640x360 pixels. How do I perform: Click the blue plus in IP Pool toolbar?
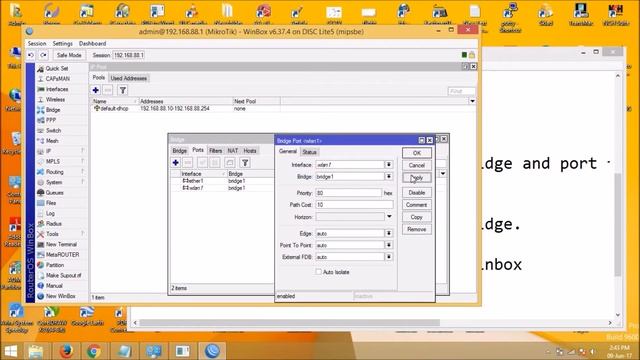tap(96, 90)
